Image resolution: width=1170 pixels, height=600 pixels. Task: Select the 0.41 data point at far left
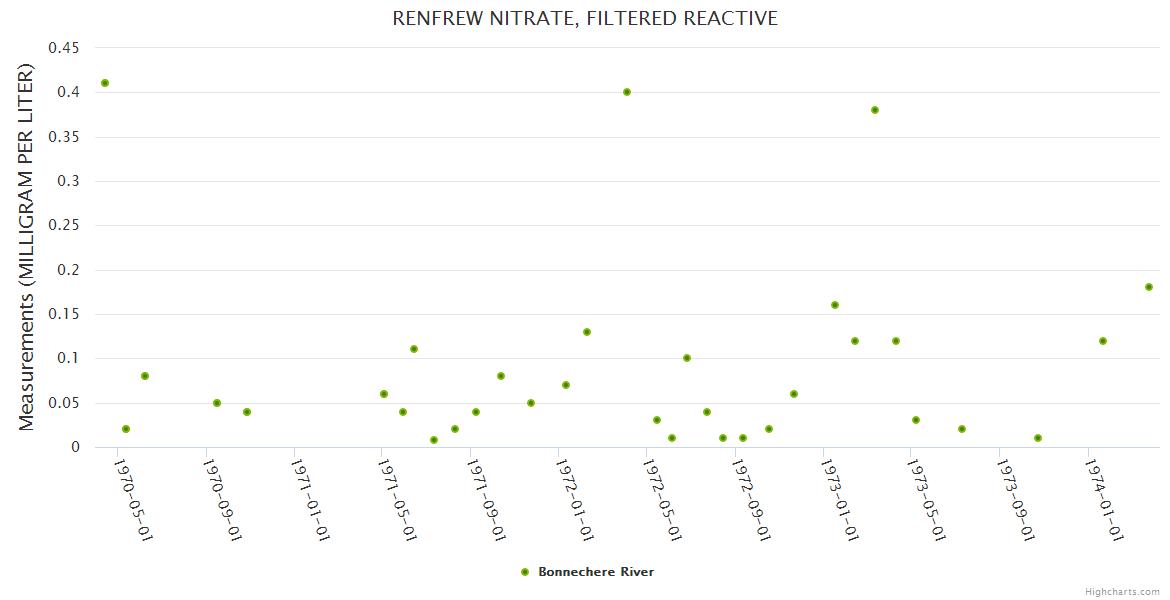[x=105, y=83]
